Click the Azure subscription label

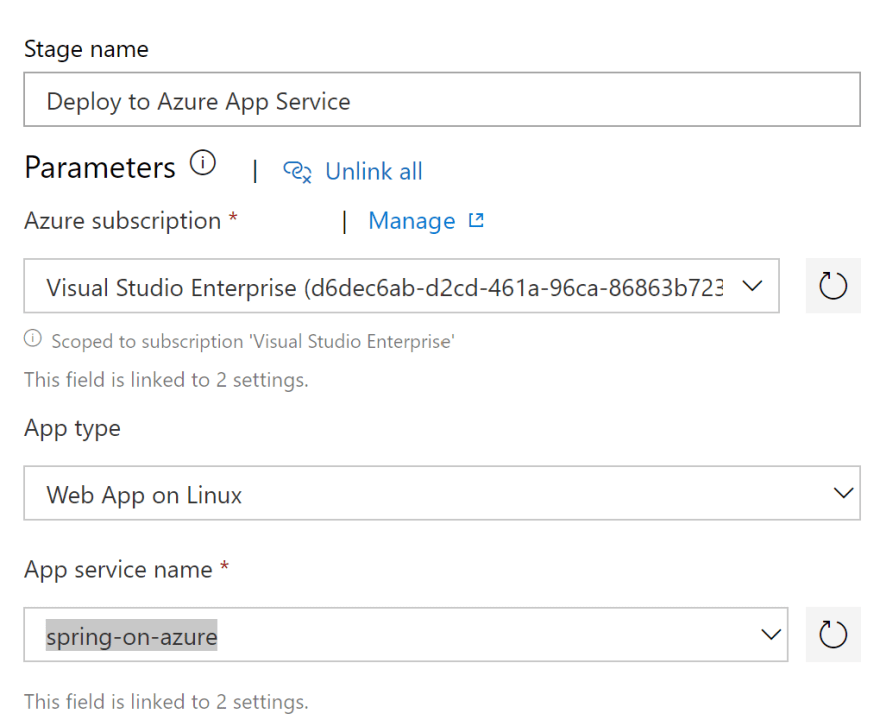click(x=122, y=221)
